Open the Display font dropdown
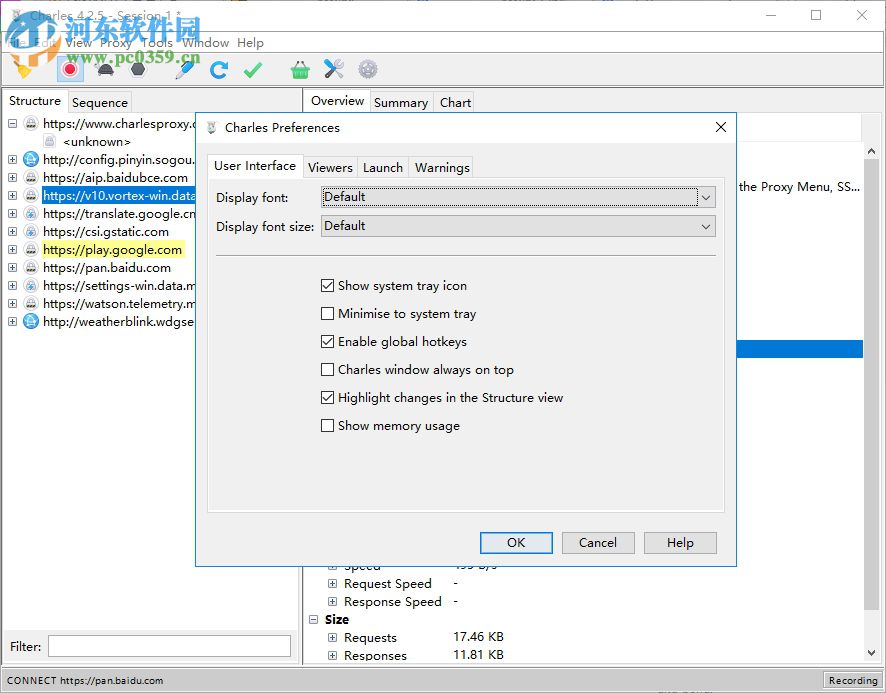Screen dimensions: 886x693 point(518,197)
